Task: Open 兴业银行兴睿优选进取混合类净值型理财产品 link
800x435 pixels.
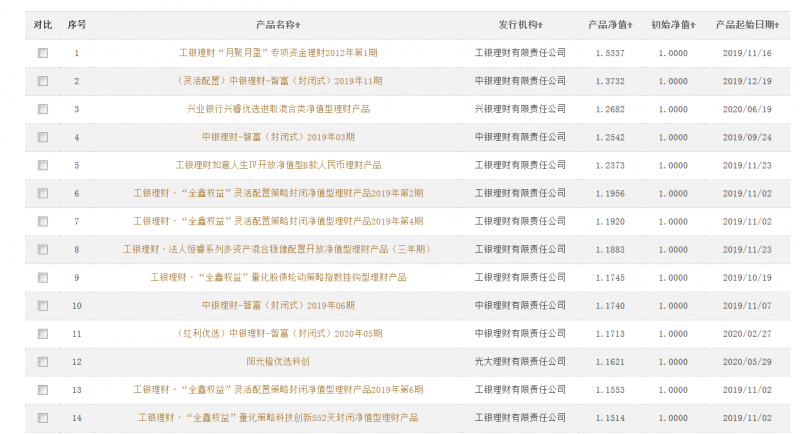Action: coord(278,109)
